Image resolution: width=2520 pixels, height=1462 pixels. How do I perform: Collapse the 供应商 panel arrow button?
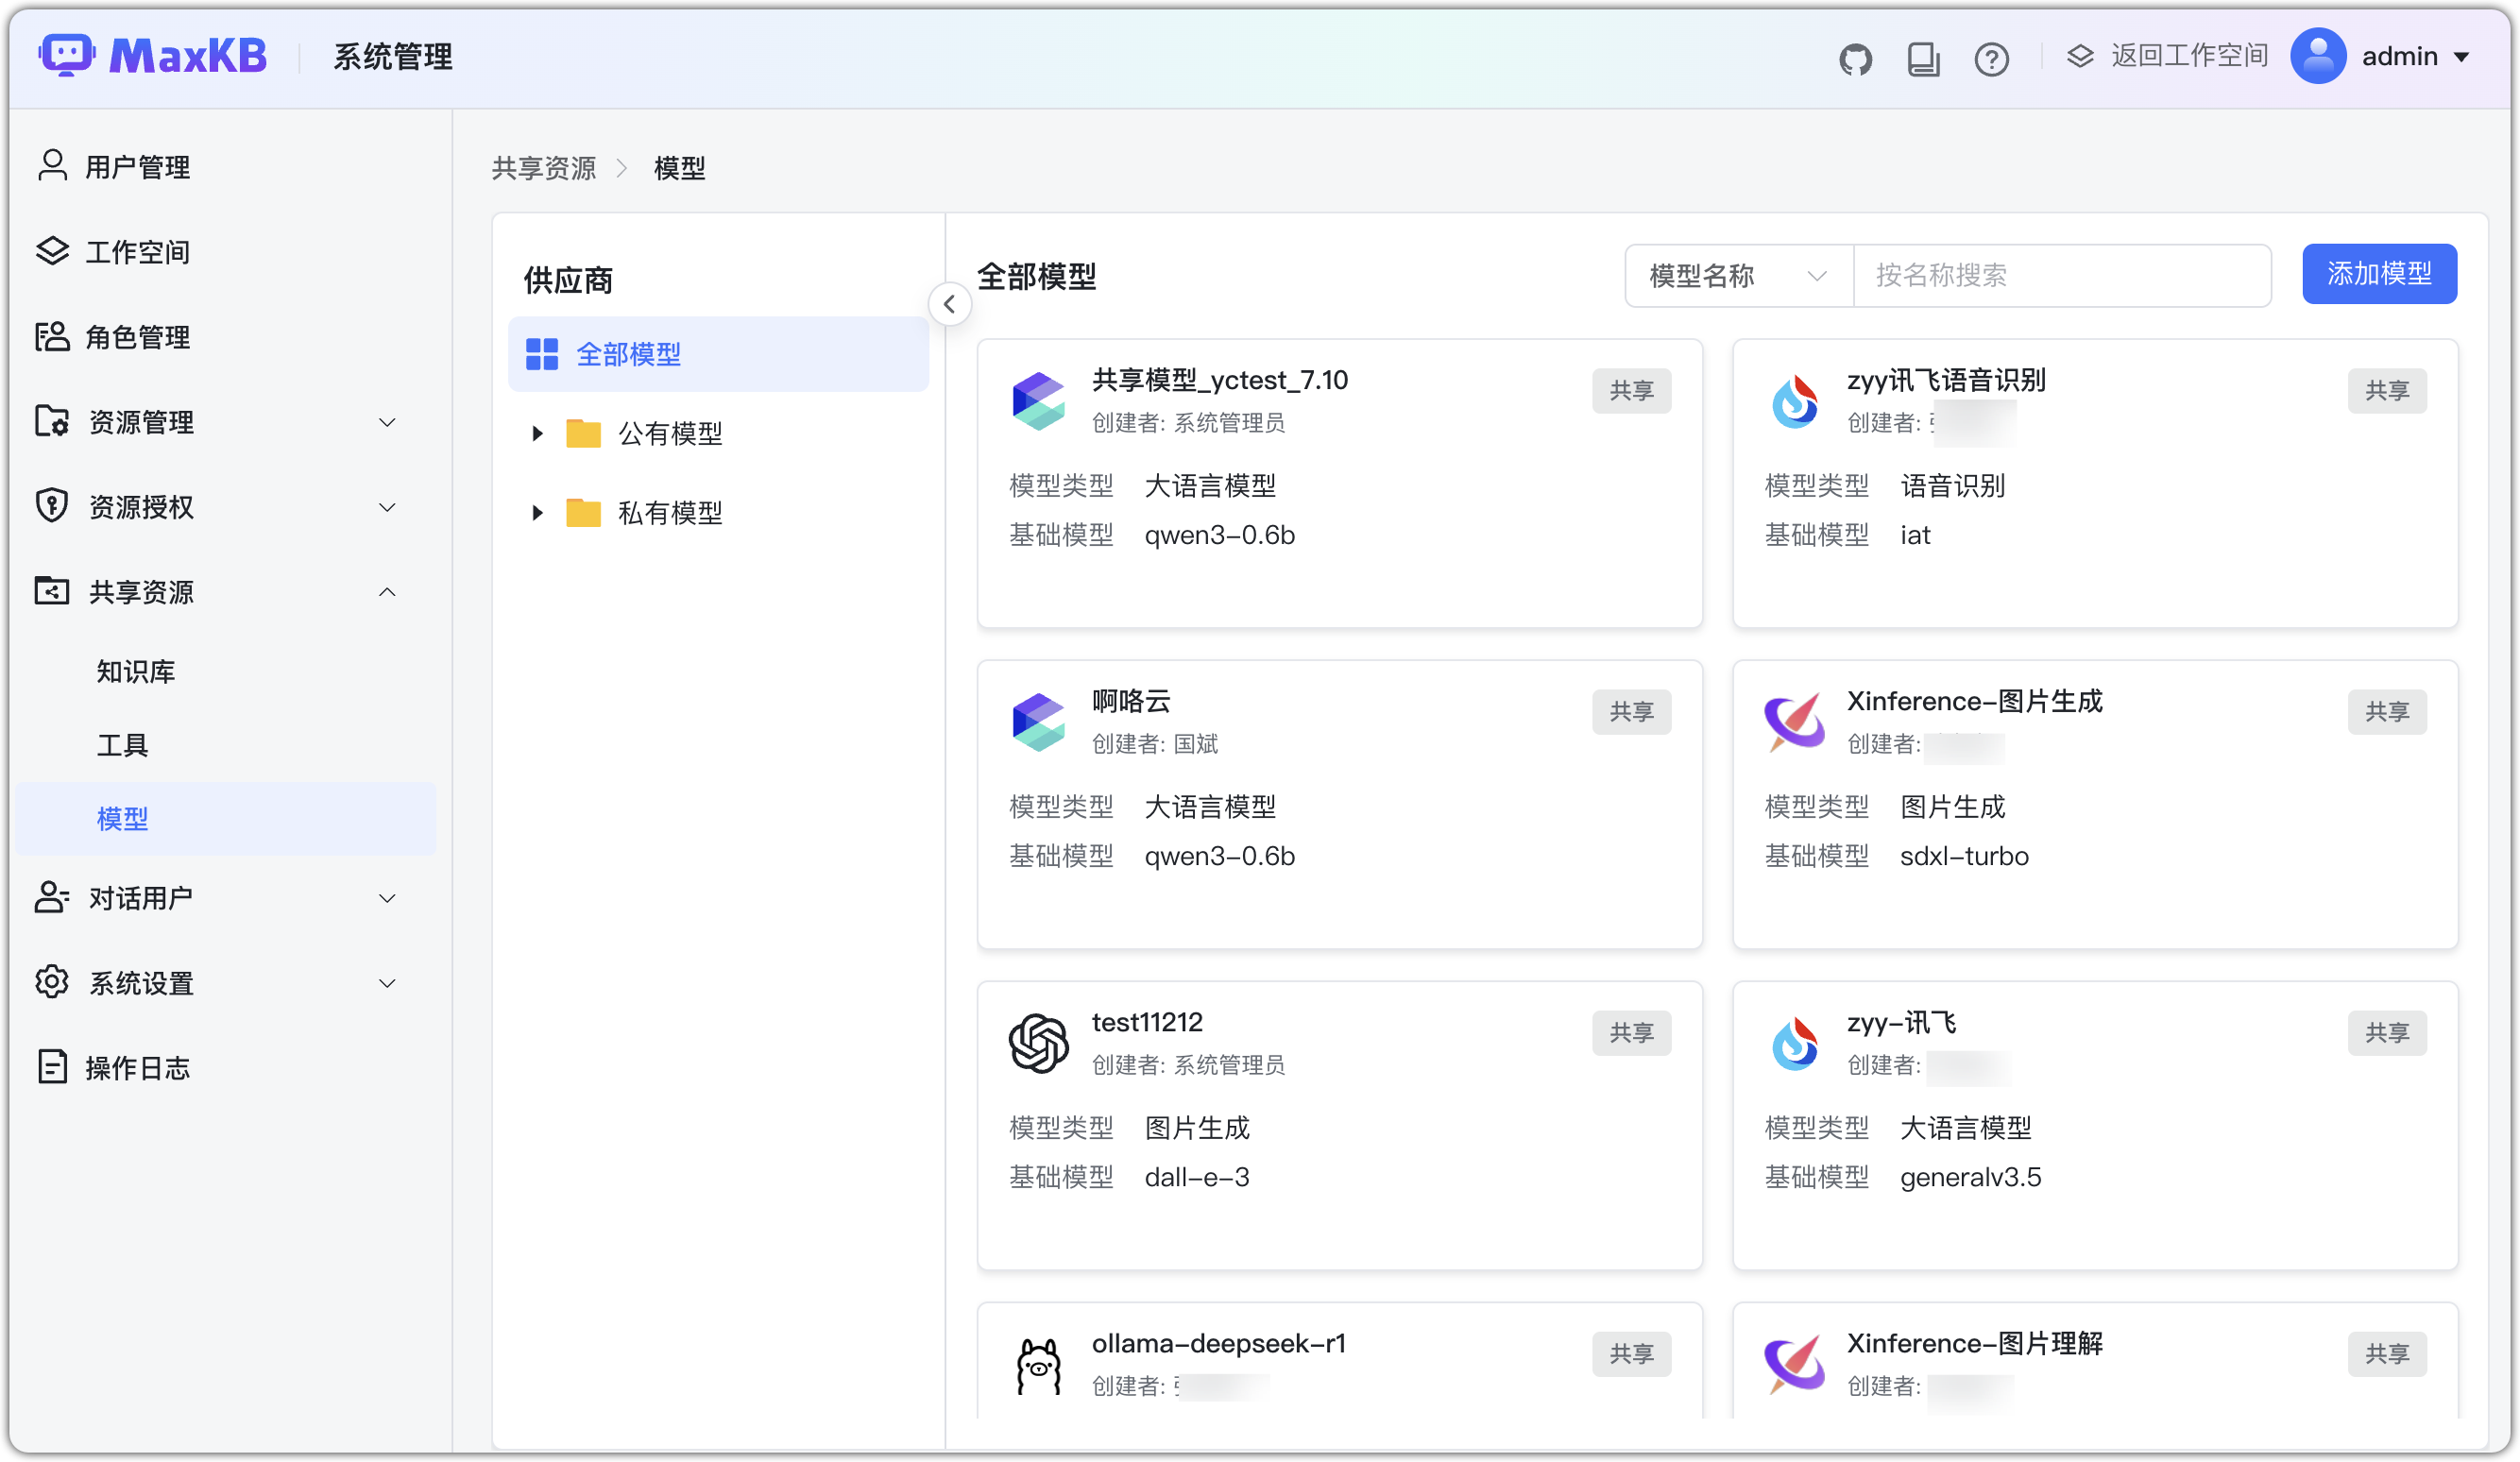tap(949, 304)
